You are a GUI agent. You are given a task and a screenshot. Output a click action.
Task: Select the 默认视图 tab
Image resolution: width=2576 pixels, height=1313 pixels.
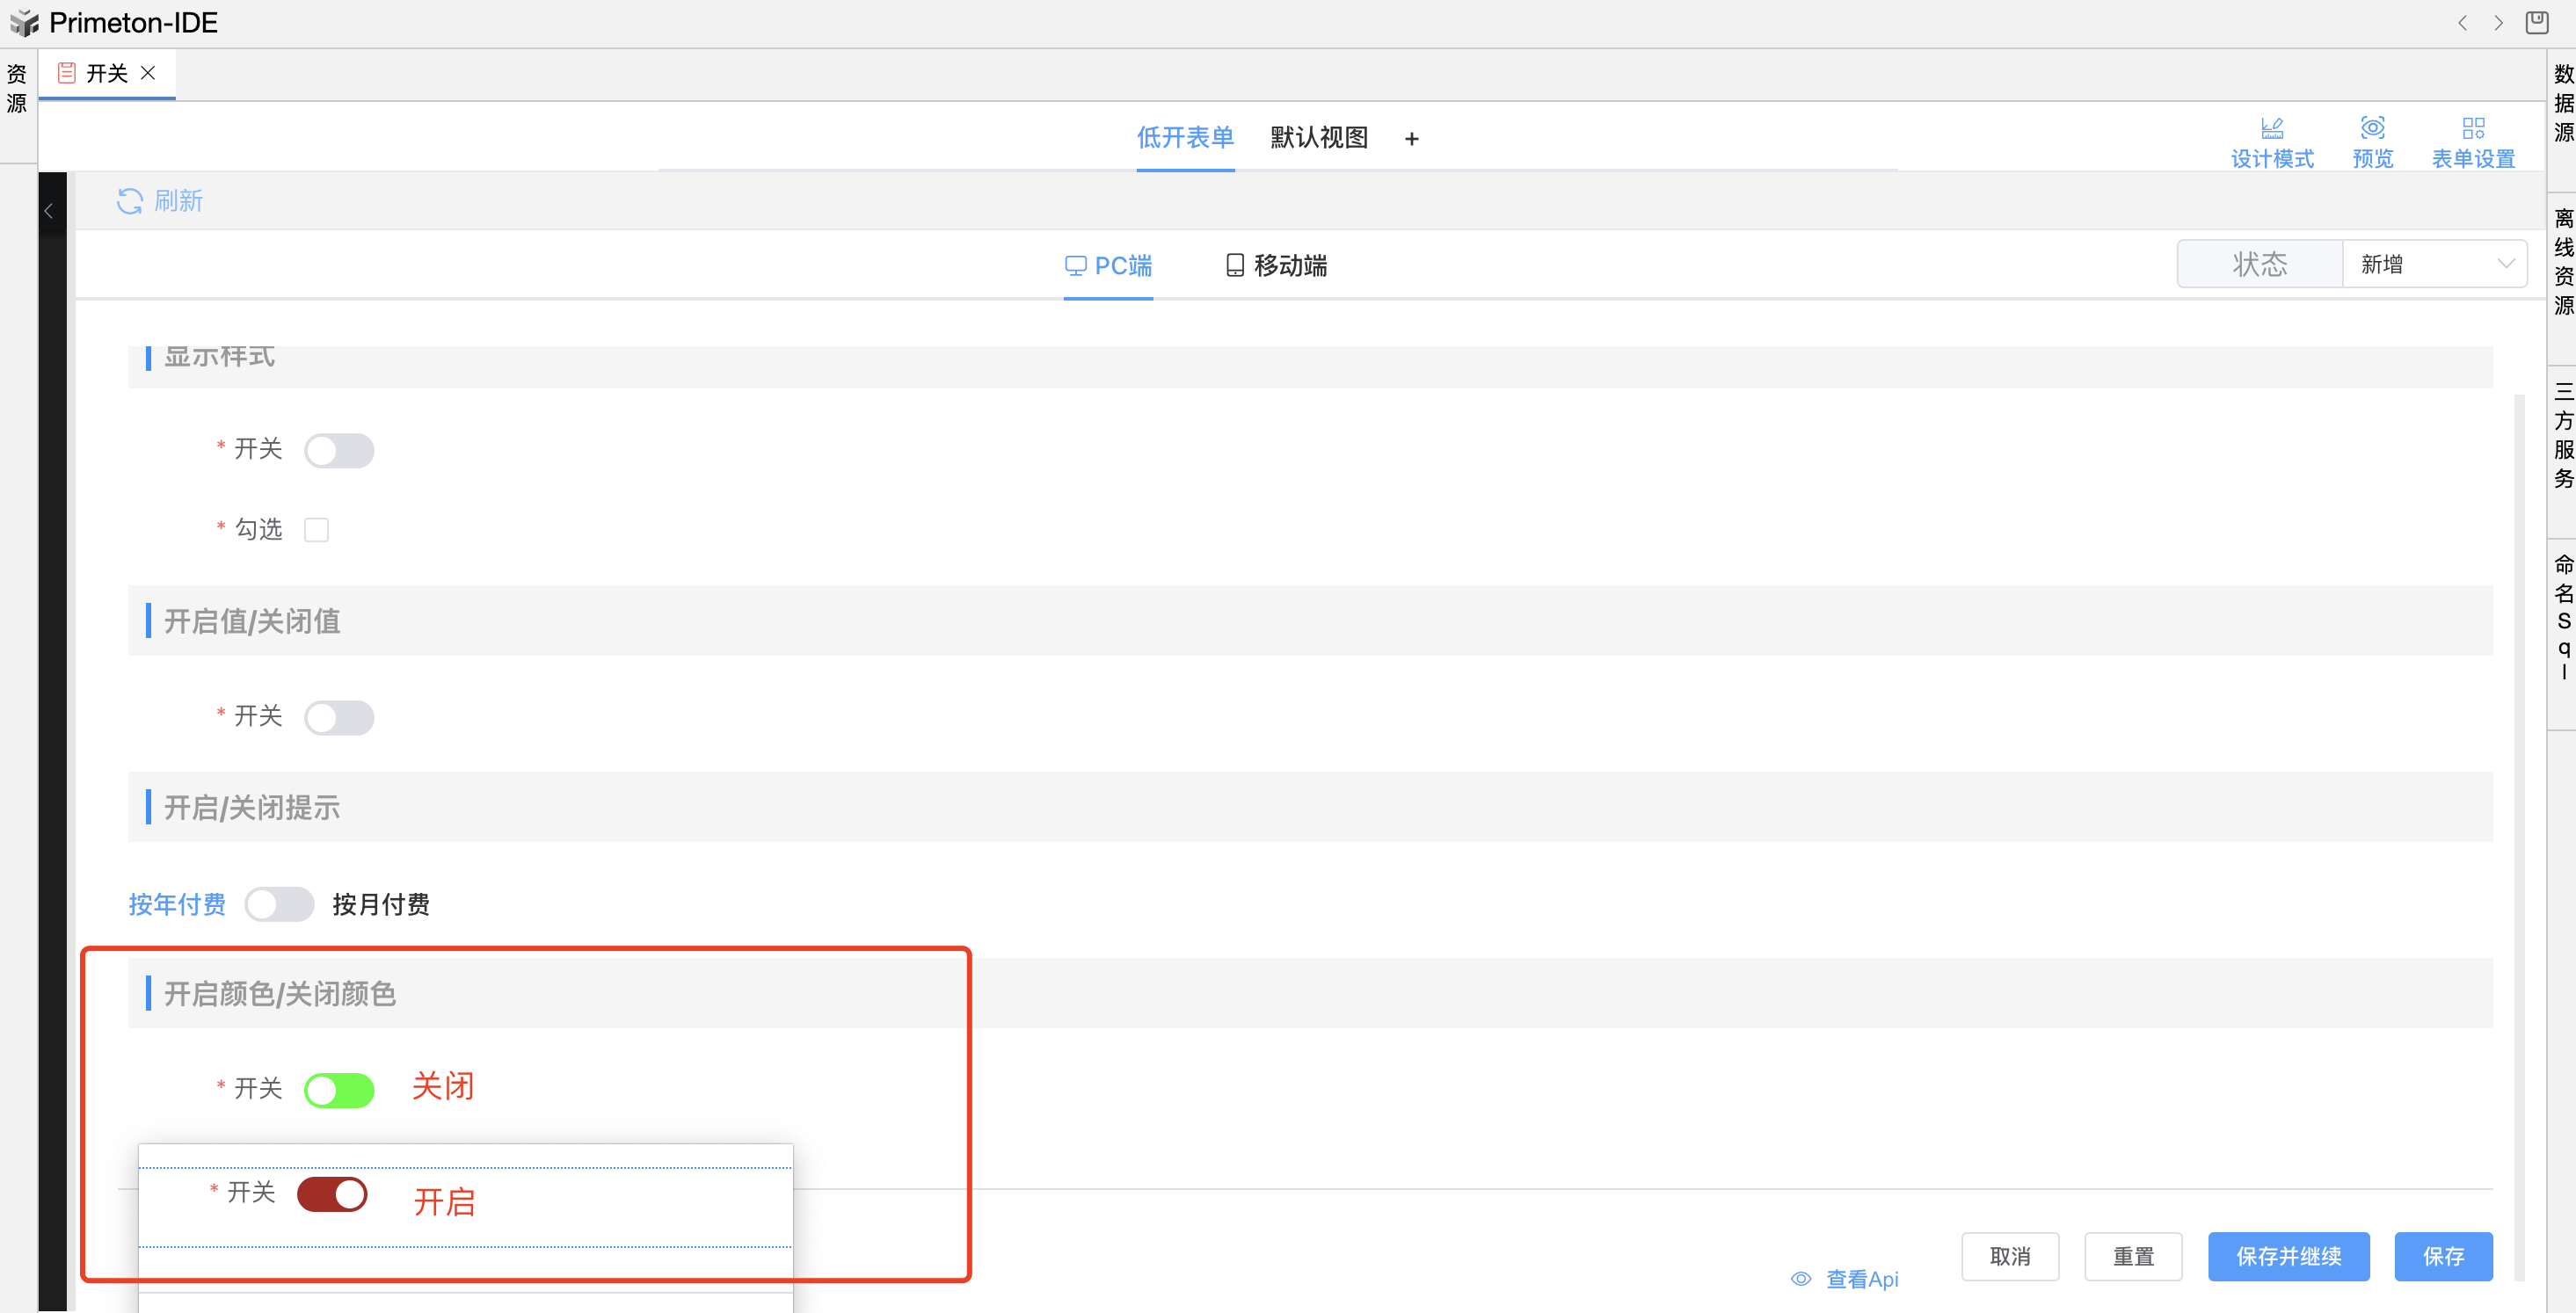1318,138
